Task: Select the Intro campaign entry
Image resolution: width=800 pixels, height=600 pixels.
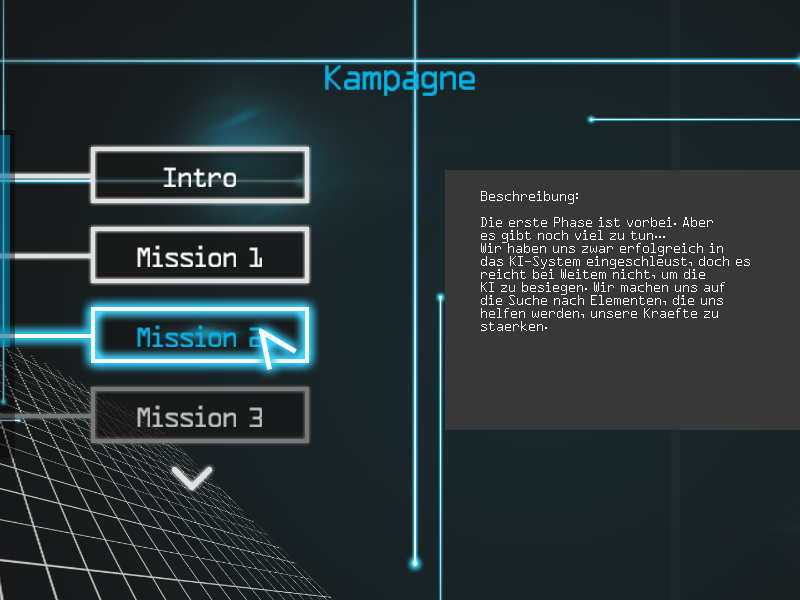Action: (x=200, y=176)
